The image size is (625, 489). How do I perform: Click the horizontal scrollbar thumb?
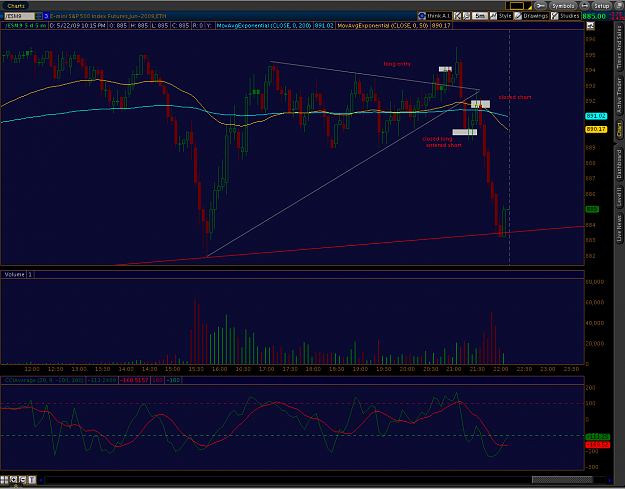tap(562, 480)
